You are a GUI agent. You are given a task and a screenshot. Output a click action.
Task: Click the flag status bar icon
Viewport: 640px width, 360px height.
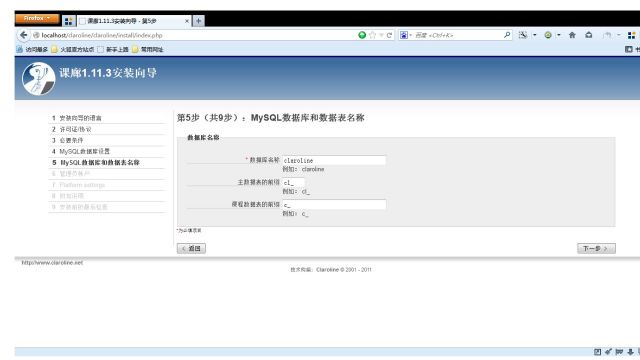point(619,351)
